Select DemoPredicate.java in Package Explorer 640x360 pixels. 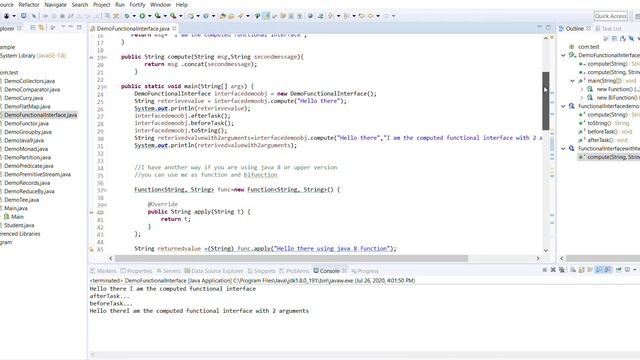pyautogui.click(x=29, y=166)
